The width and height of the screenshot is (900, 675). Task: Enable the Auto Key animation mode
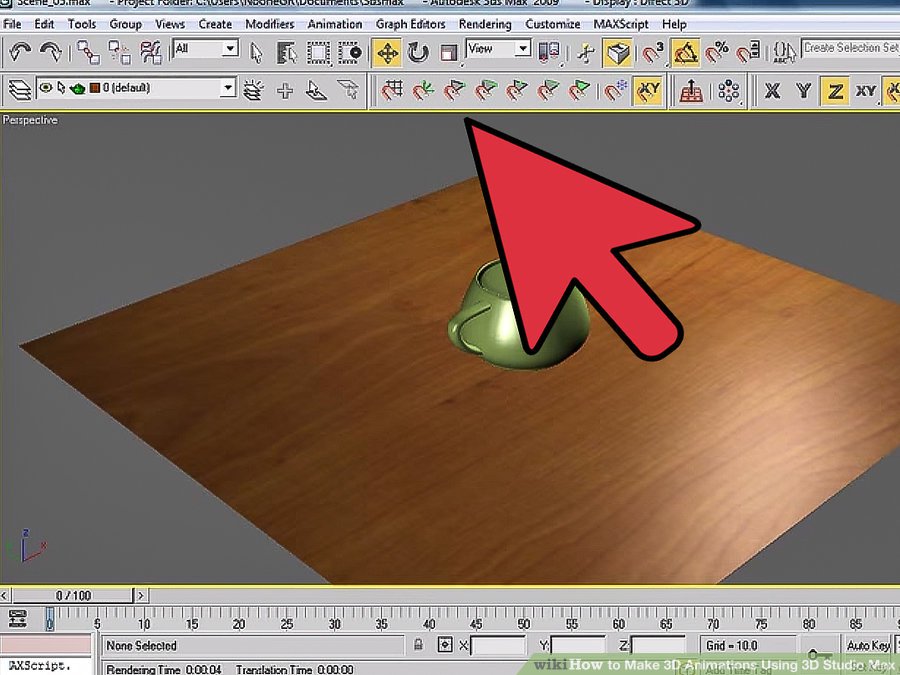click(868, 646)
